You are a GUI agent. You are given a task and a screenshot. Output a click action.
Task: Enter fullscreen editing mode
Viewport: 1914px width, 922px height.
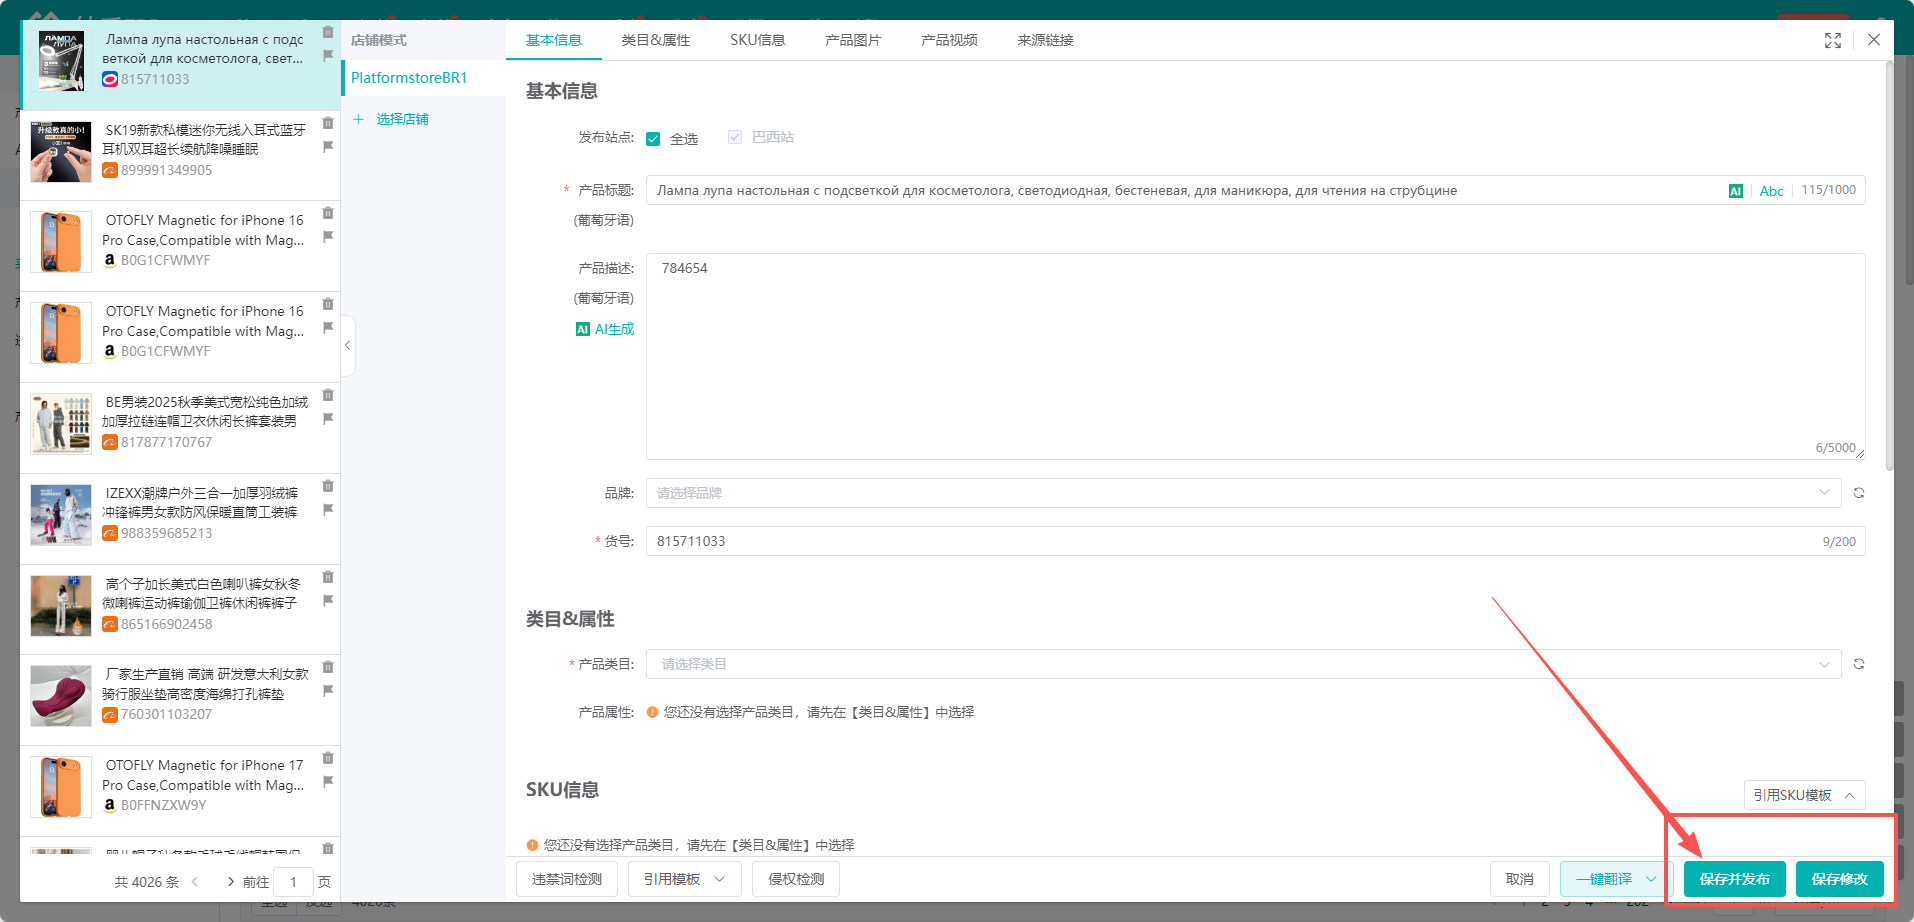click(x=1832, y=40)
